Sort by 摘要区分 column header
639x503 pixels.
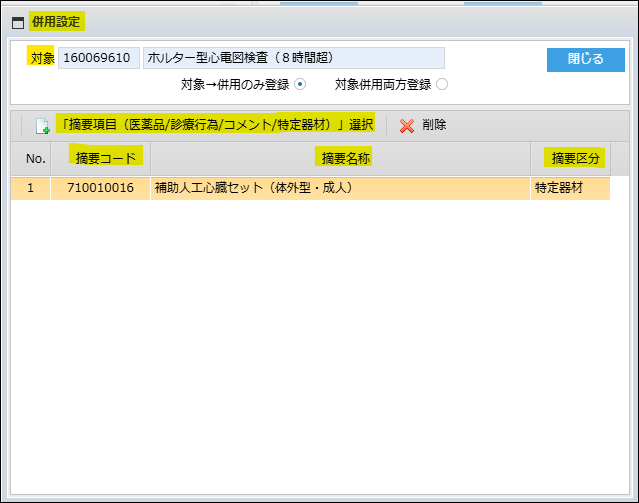(x=571, y=159)
